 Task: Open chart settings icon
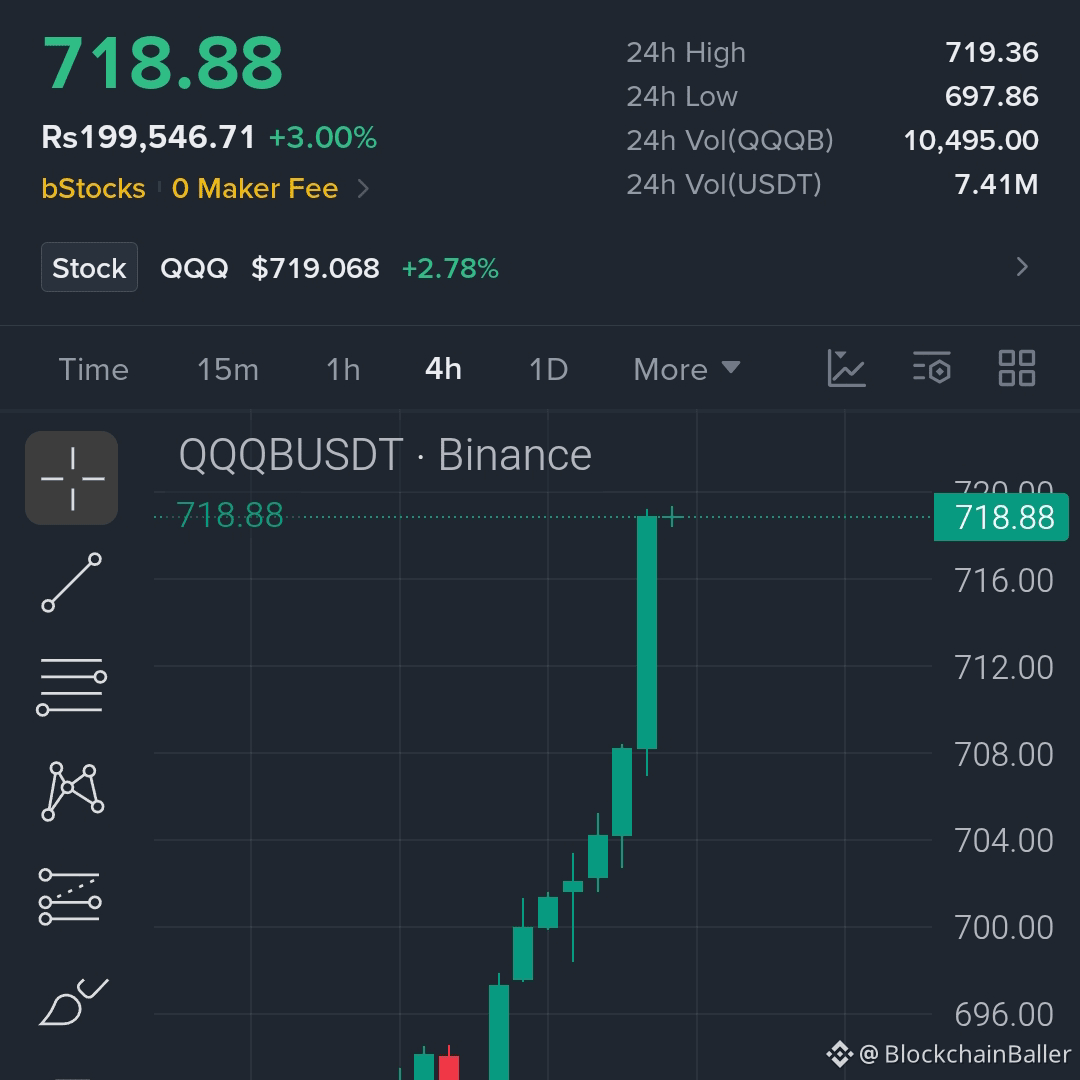[x=932, y=368]
